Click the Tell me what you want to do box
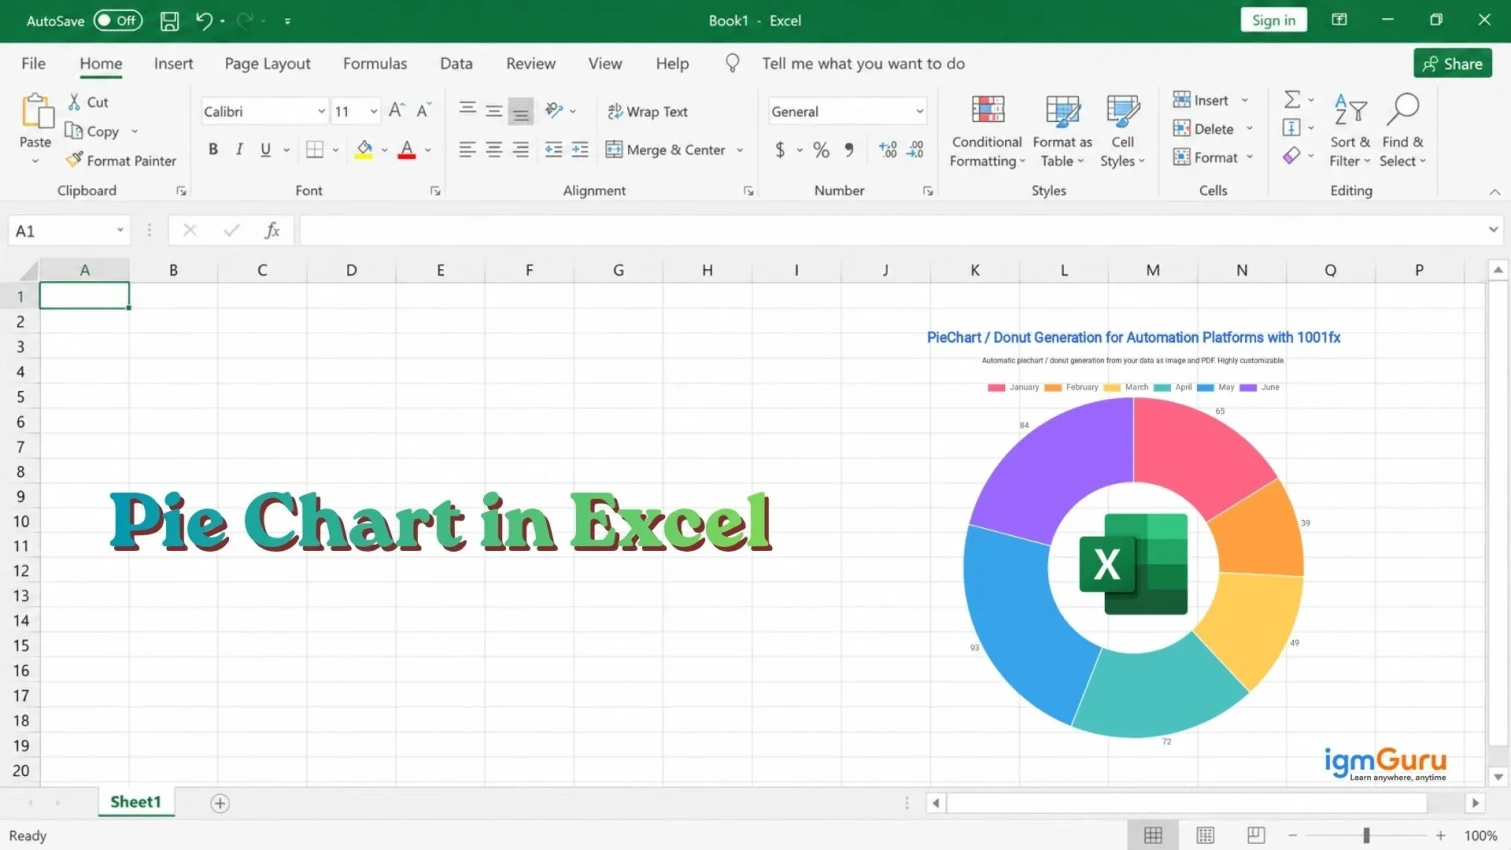1511x850 pixels. coord(863,63)
